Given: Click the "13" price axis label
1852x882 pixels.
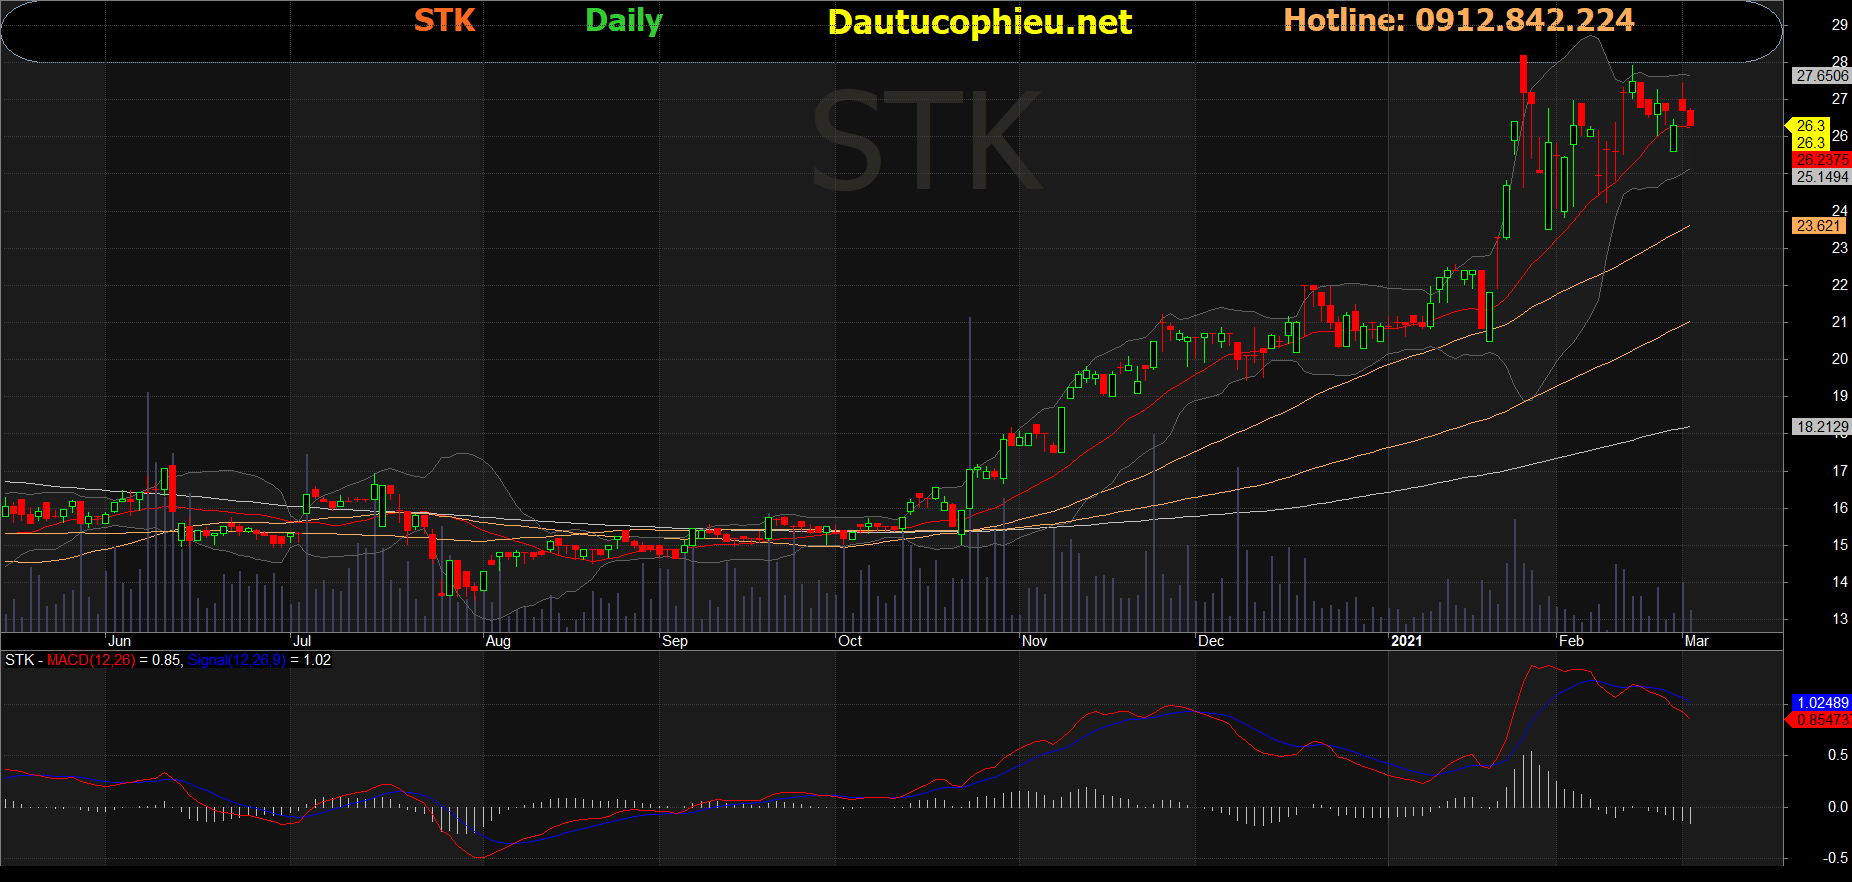Looking at the screenshot, I should pos(1839,619).
